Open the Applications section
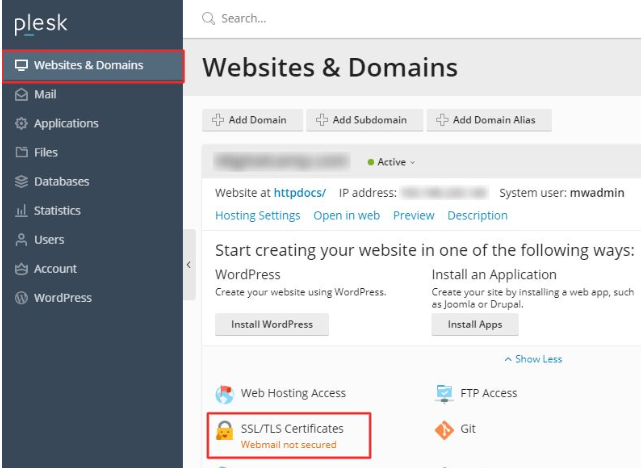The height and width of the screenshot is (468, 641). pyautogui.click(x=66, y=123)
